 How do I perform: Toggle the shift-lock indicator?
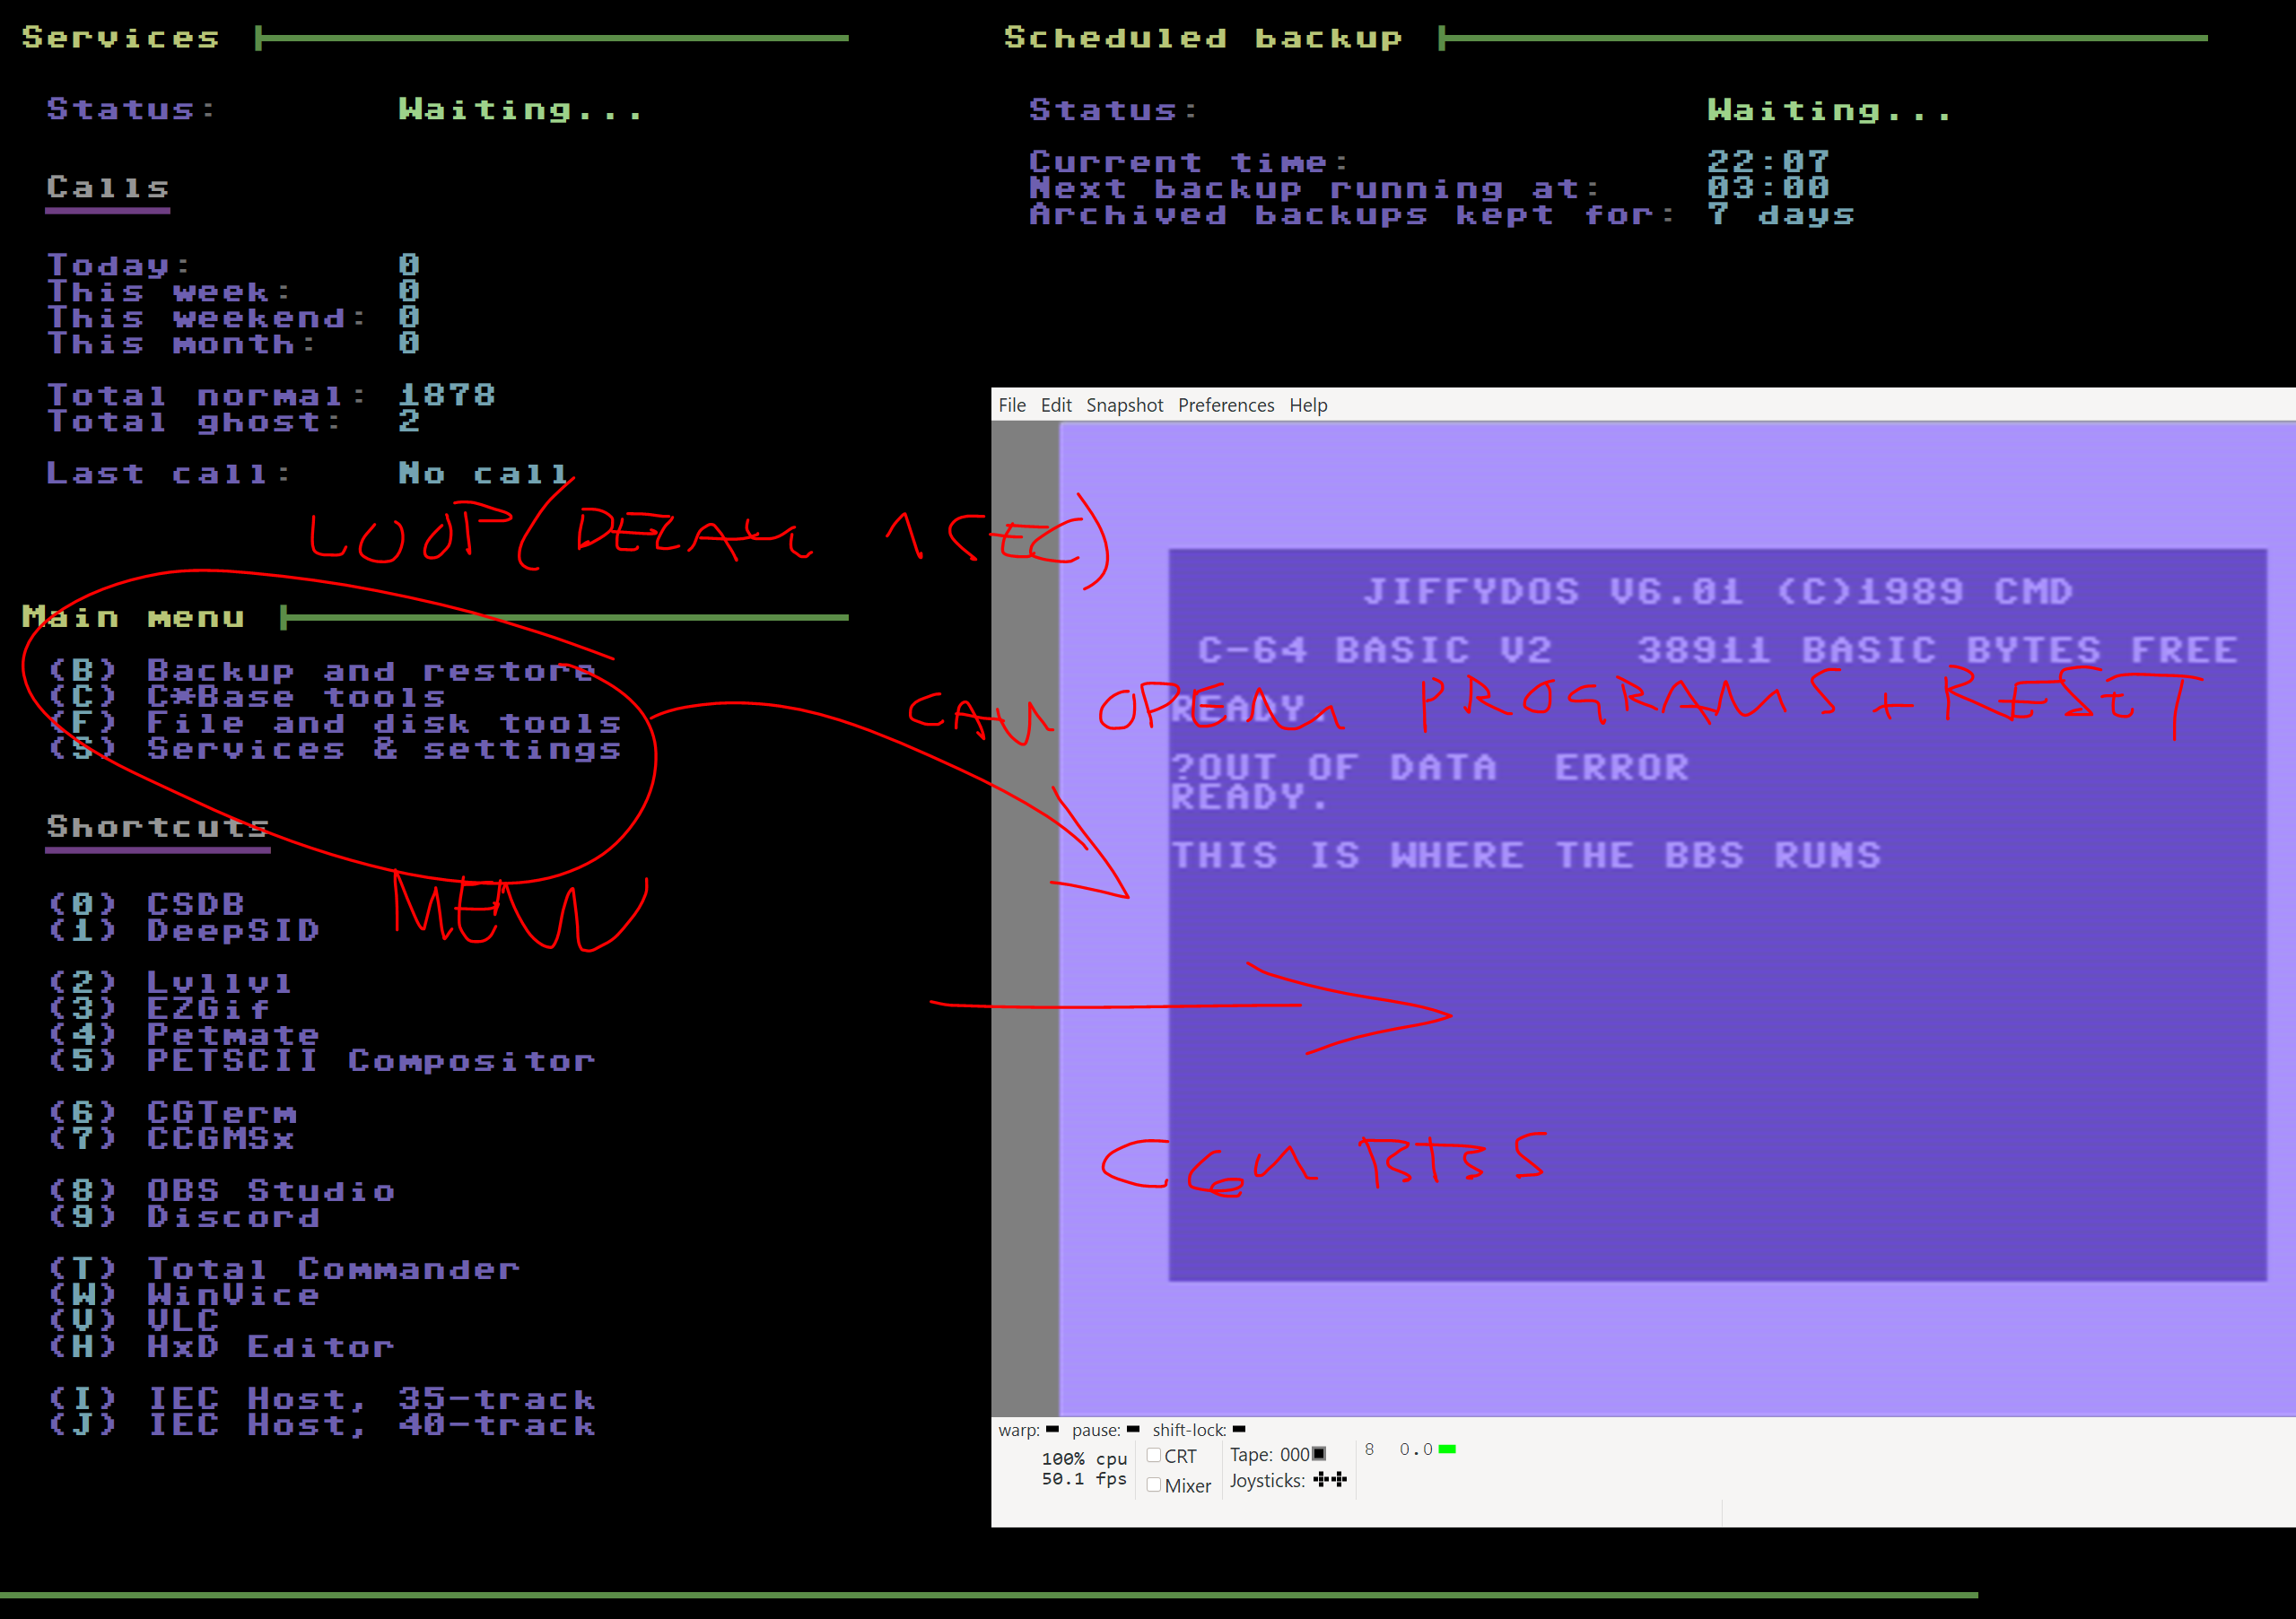pyautogui.click(x=1239, y=1429)
